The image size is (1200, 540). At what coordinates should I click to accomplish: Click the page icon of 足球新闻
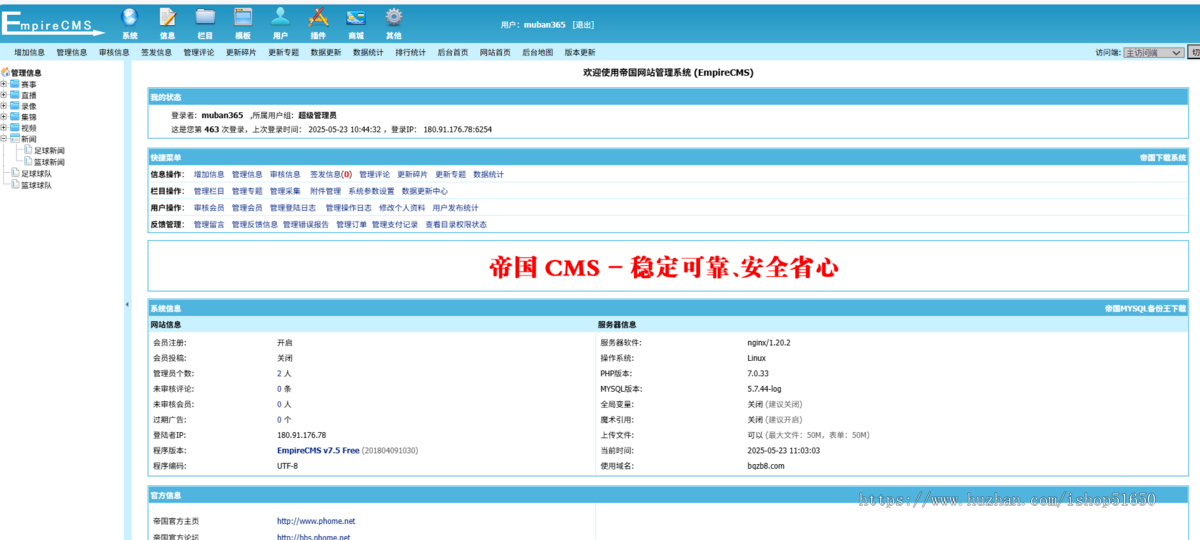point(28,150)
